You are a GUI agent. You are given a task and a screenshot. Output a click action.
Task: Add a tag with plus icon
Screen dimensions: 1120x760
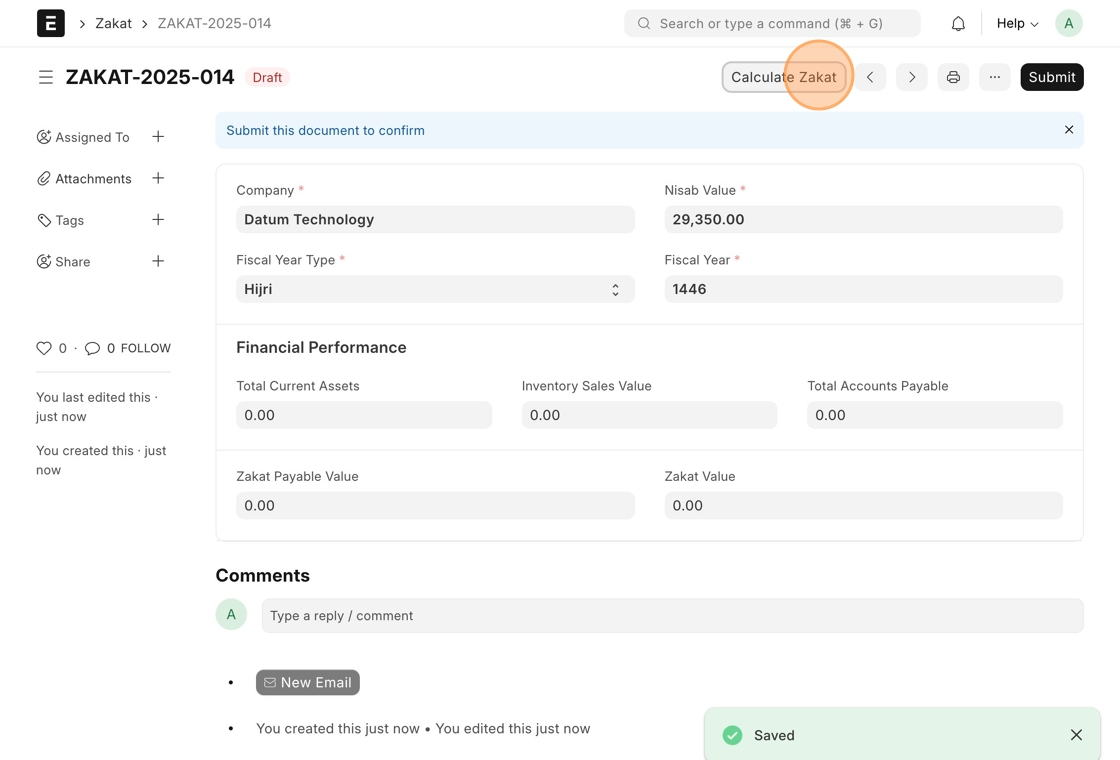[x=158, y=220]
